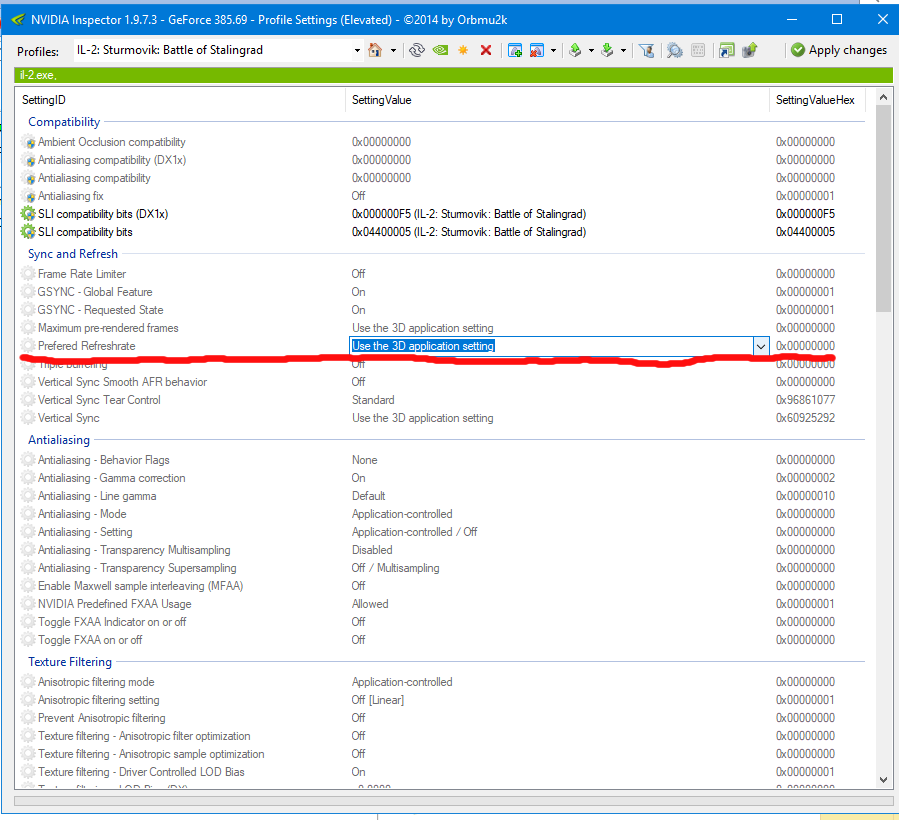Select the Maximum pre-rendered frames setting
This screenshot has height=820, width=899.
(x=440, y=328)
